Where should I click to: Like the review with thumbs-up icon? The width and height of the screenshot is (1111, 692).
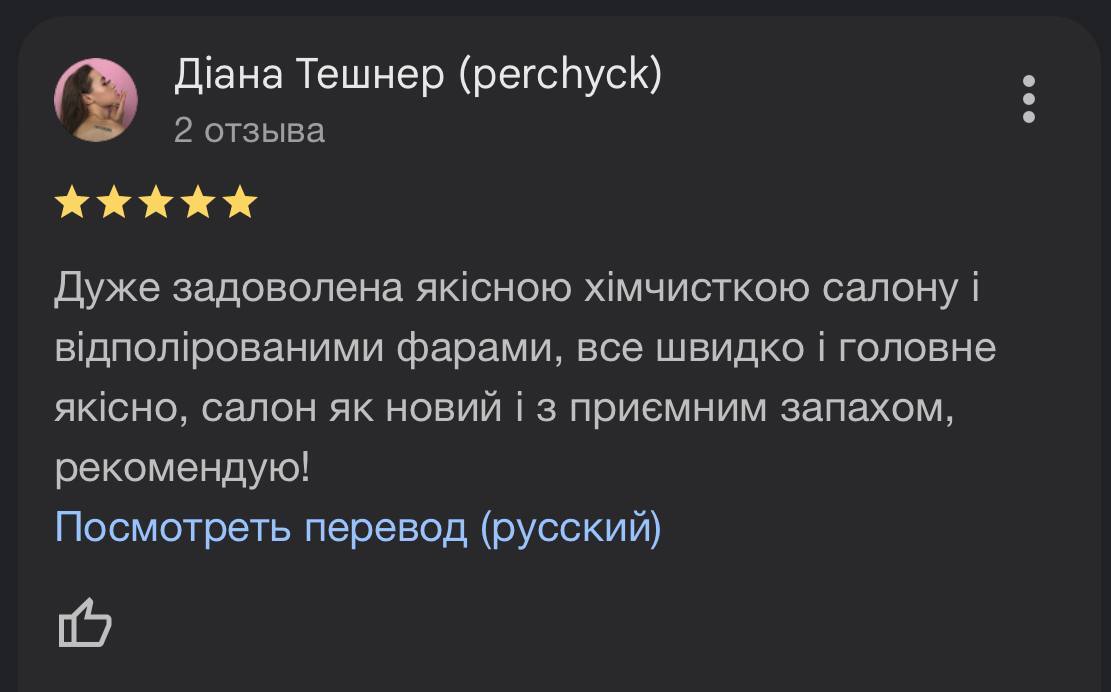click(x=84, y=623)
